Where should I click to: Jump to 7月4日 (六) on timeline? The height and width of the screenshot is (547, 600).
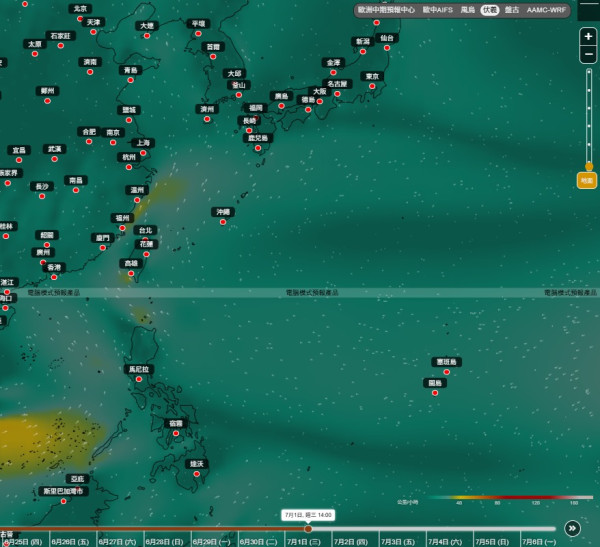[445, 542]
